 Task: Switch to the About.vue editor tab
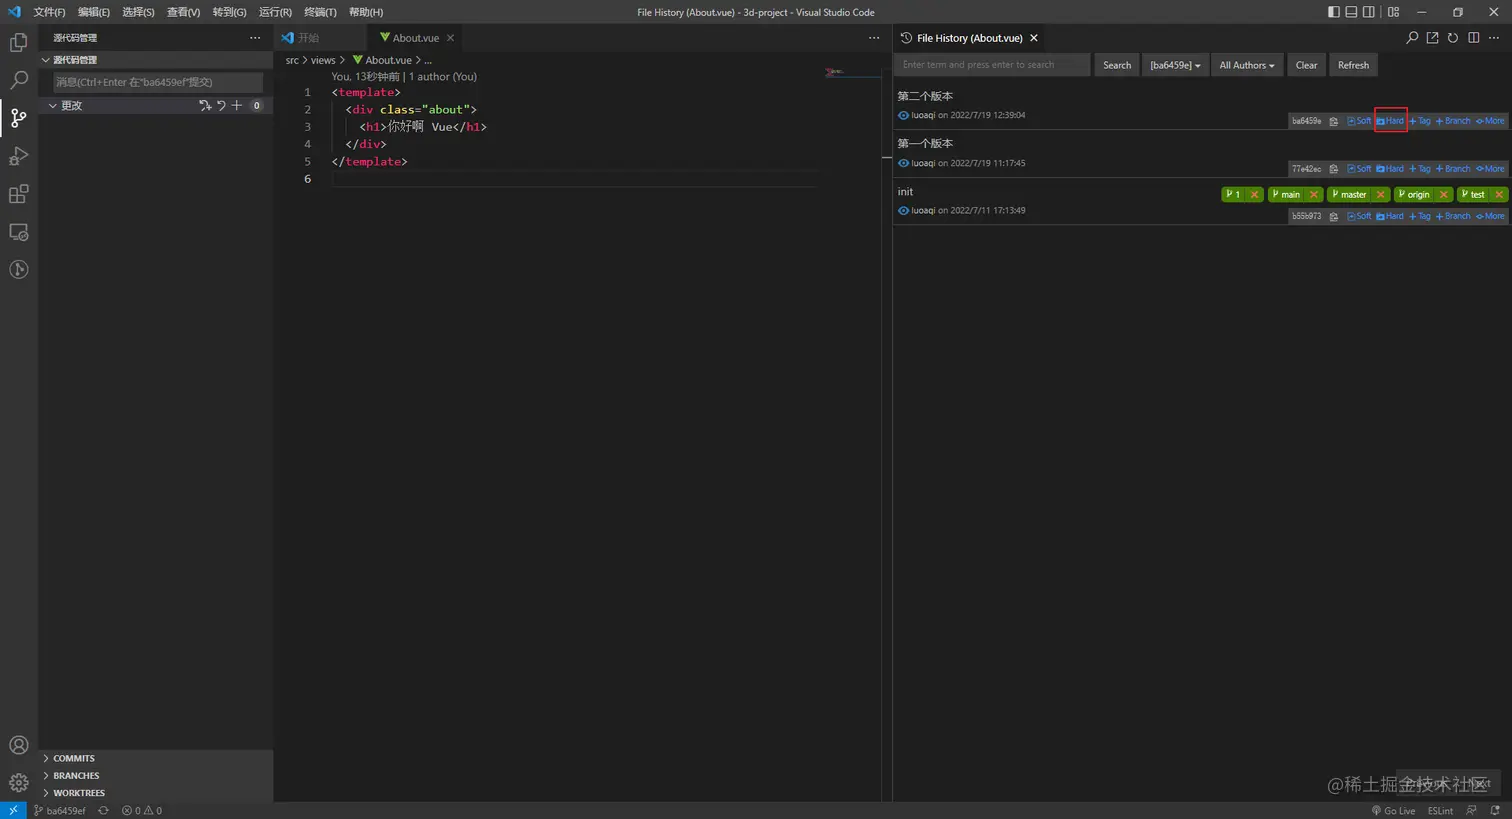pyautogui.click(x=415, y=38)
